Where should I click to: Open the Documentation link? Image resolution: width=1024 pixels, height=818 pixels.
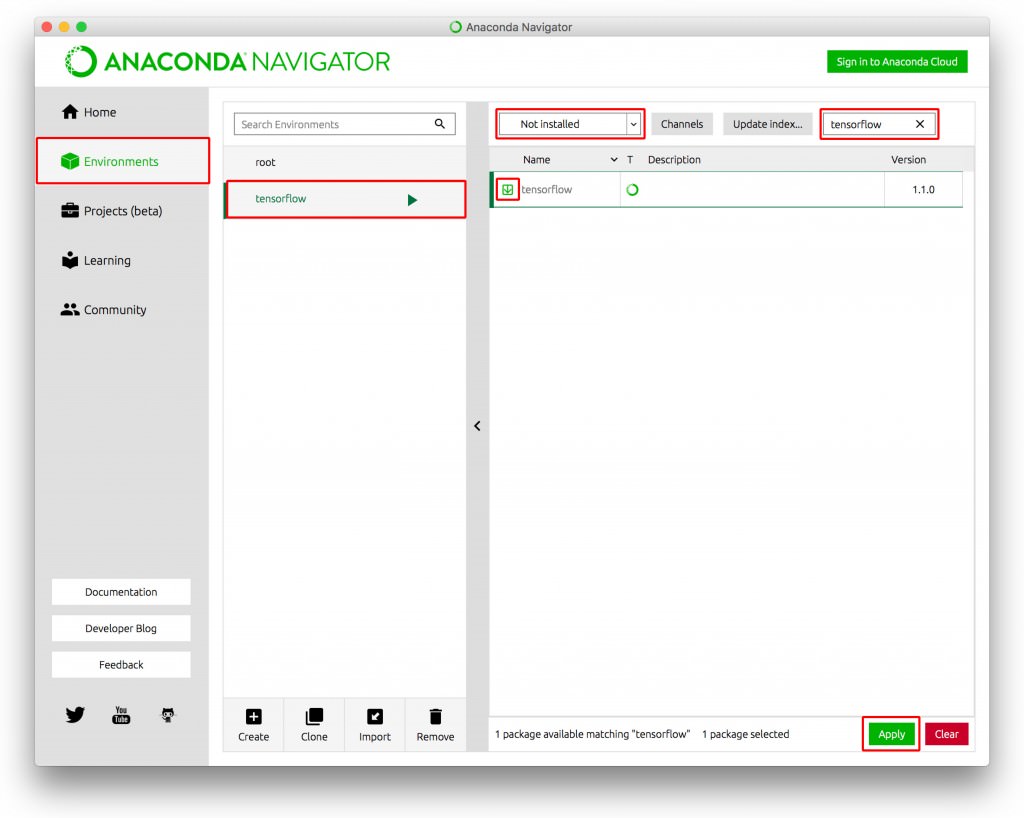(x=121, y=592)
